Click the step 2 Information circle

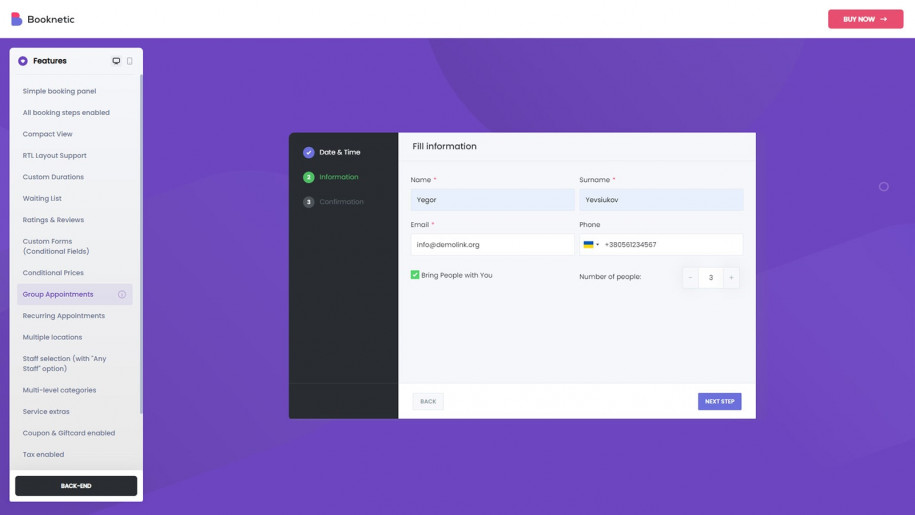click(308, 177)
